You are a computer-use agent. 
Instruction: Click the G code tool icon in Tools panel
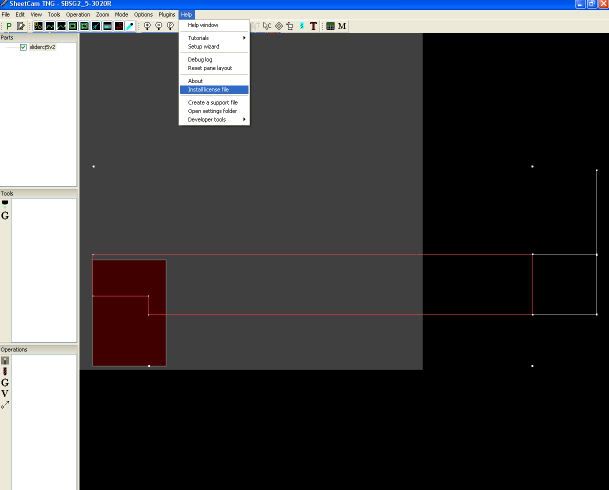pos(5,215)
